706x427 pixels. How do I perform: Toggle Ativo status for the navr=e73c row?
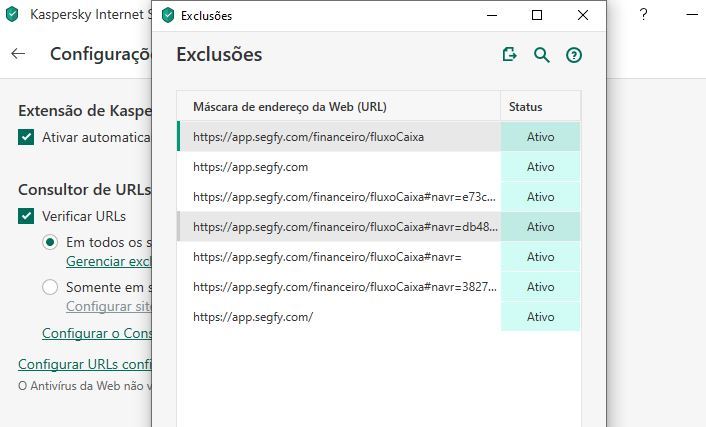coord(540,197)
